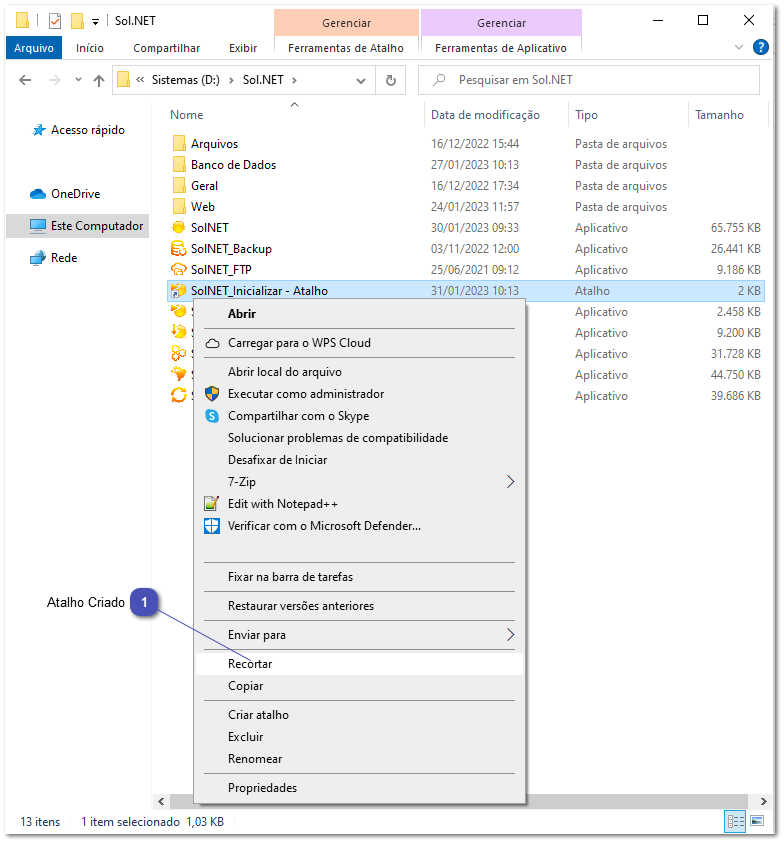Image resolution: width=784 pixels, height=843 pixels.
Task: Click the Microsoft Defender shield icon
Action: (x=212, y=526)
